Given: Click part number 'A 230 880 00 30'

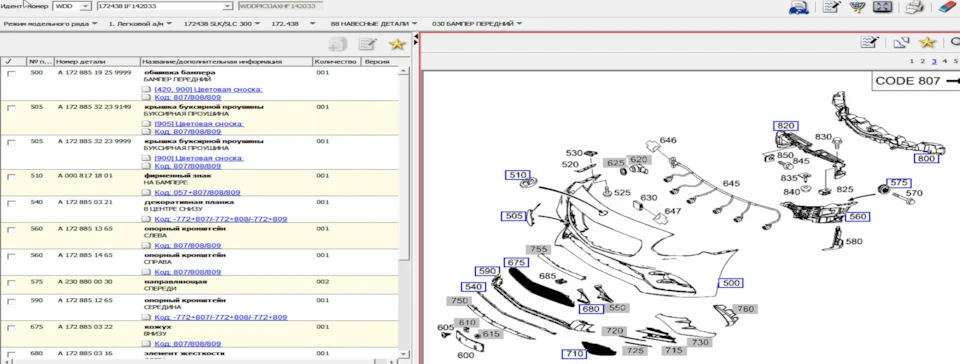Looking at the screenshot, I should 86,282.
